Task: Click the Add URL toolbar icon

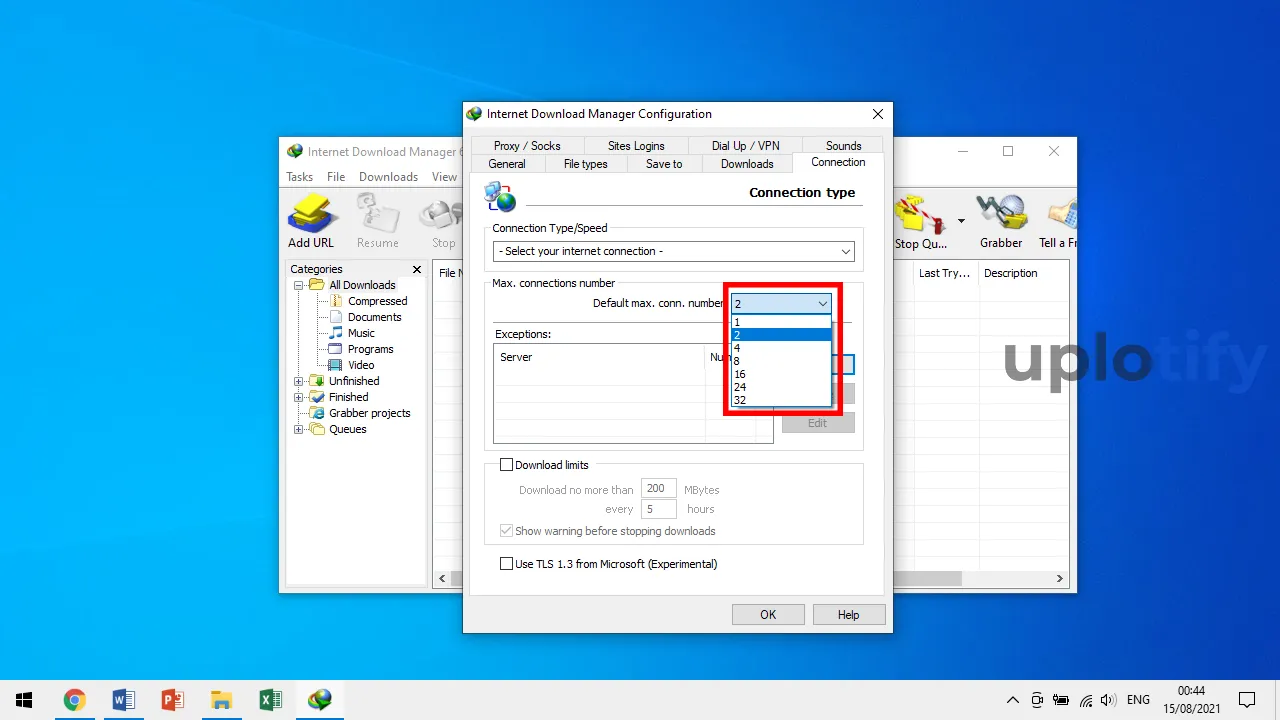Action: 311,221
